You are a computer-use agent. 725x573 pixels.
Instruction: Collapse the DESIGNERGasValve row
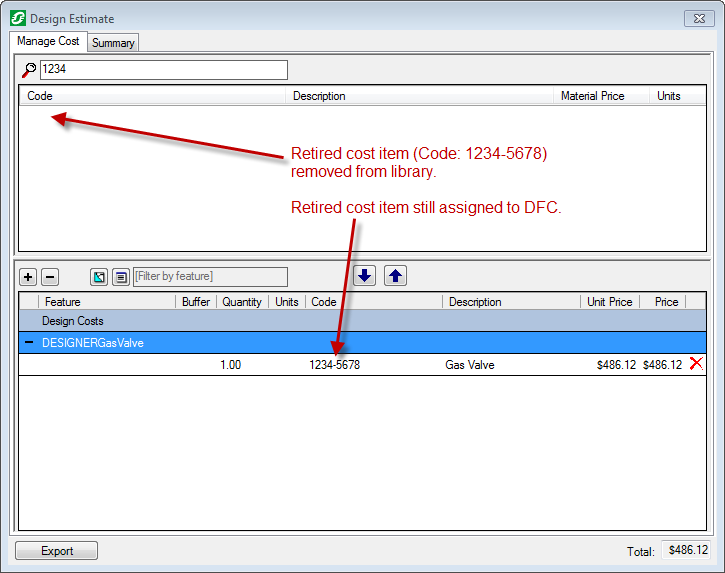[30, 342]
